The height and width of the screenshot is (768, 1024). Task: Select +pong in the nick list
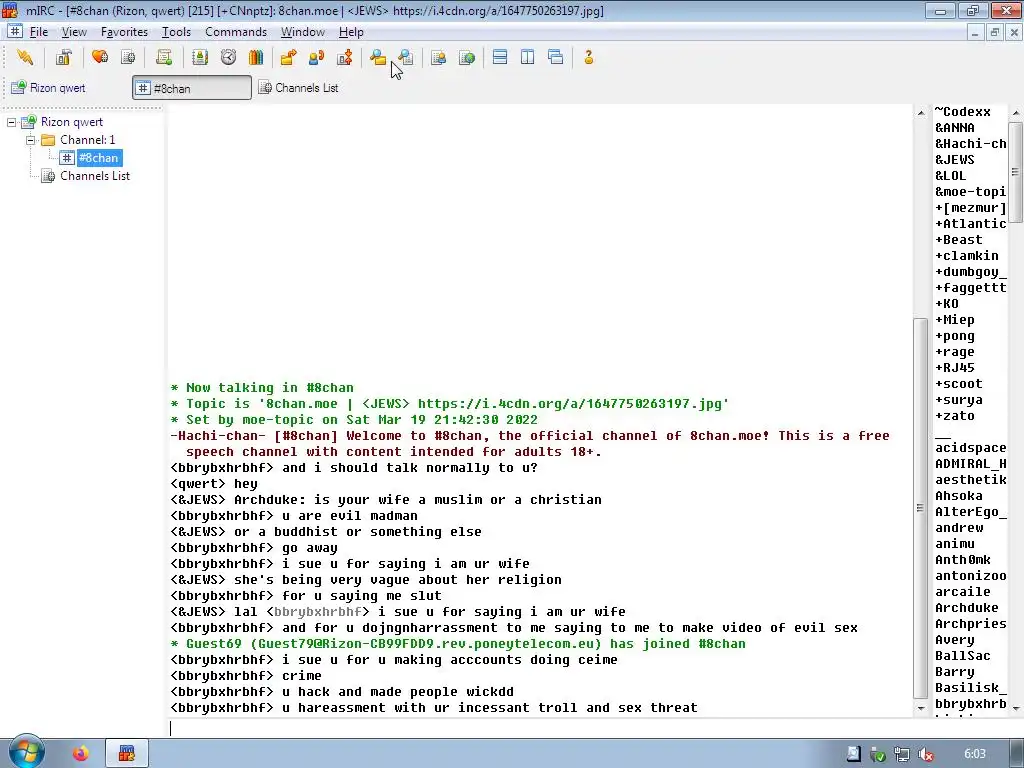(955, 336)
